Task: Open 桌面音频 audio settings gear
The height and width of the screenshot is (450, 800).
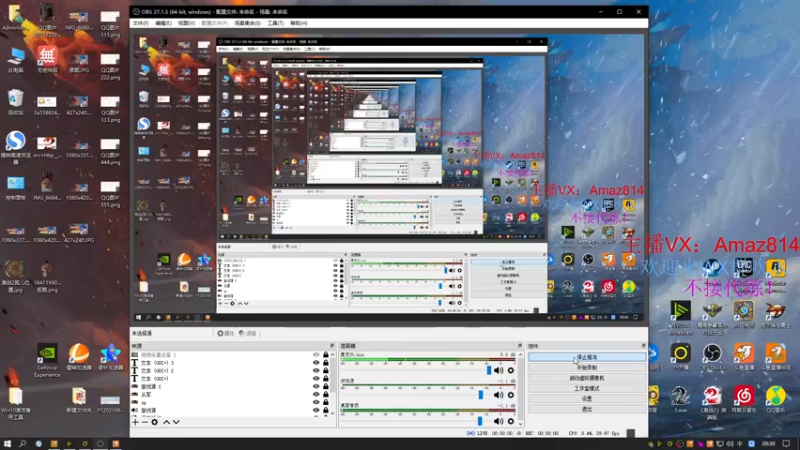Action: pyautogui.click(x=511, y=421)
